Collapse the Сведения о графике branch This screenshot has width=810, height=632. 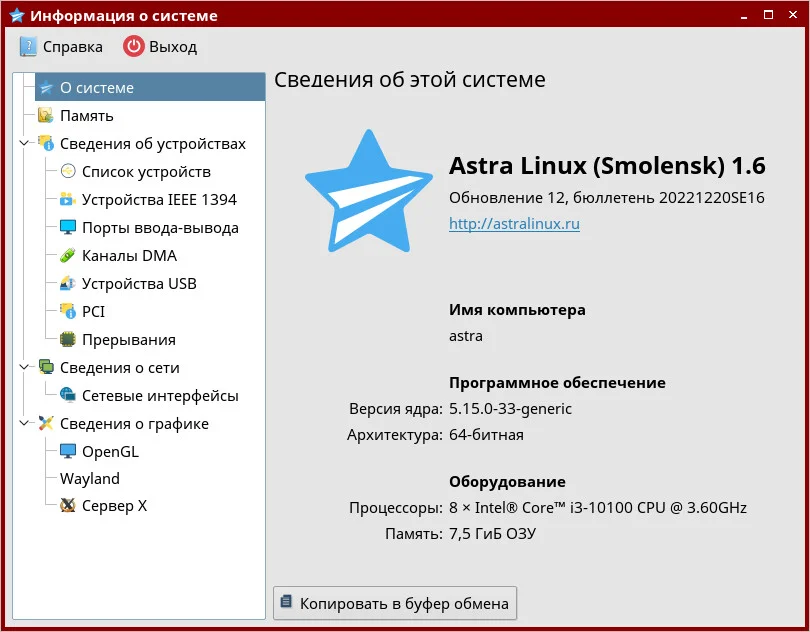pyautogui.click(x=24, y=423)
